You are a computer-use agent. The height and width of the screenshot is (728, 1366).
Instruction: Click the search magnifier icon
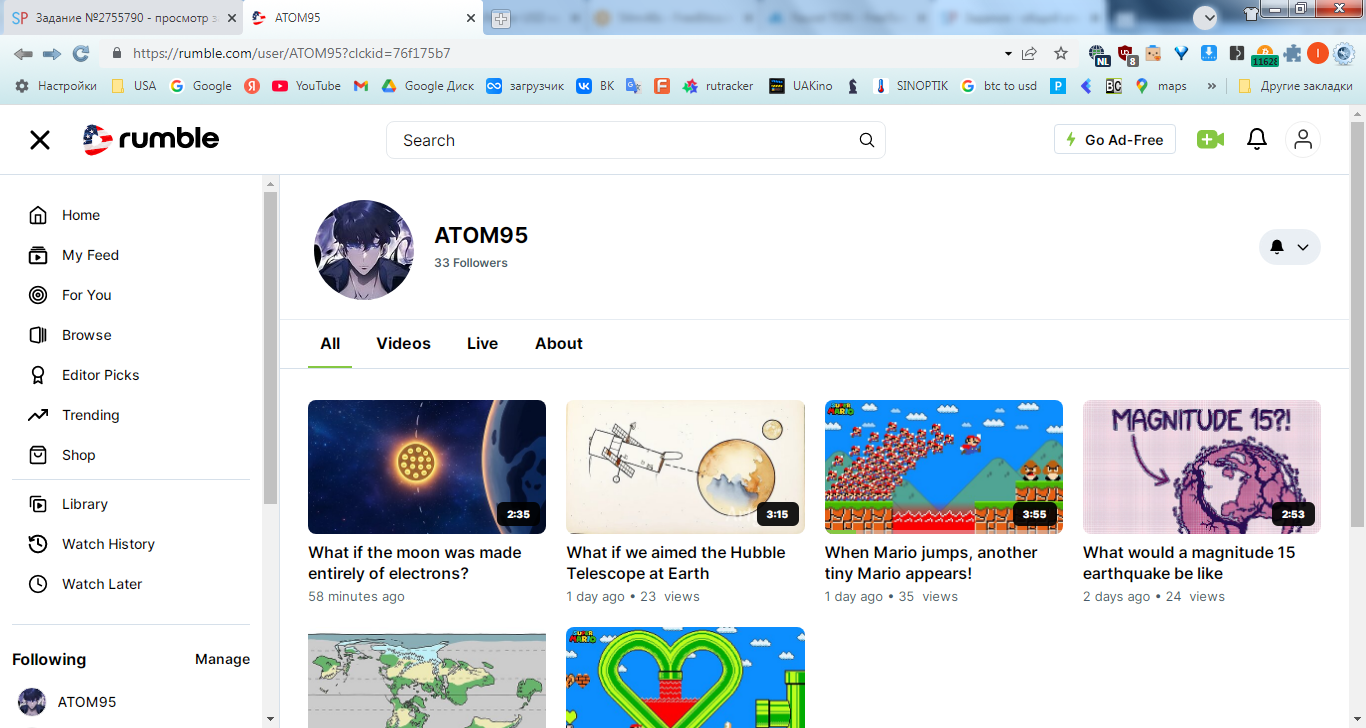(x=867, y=140)
